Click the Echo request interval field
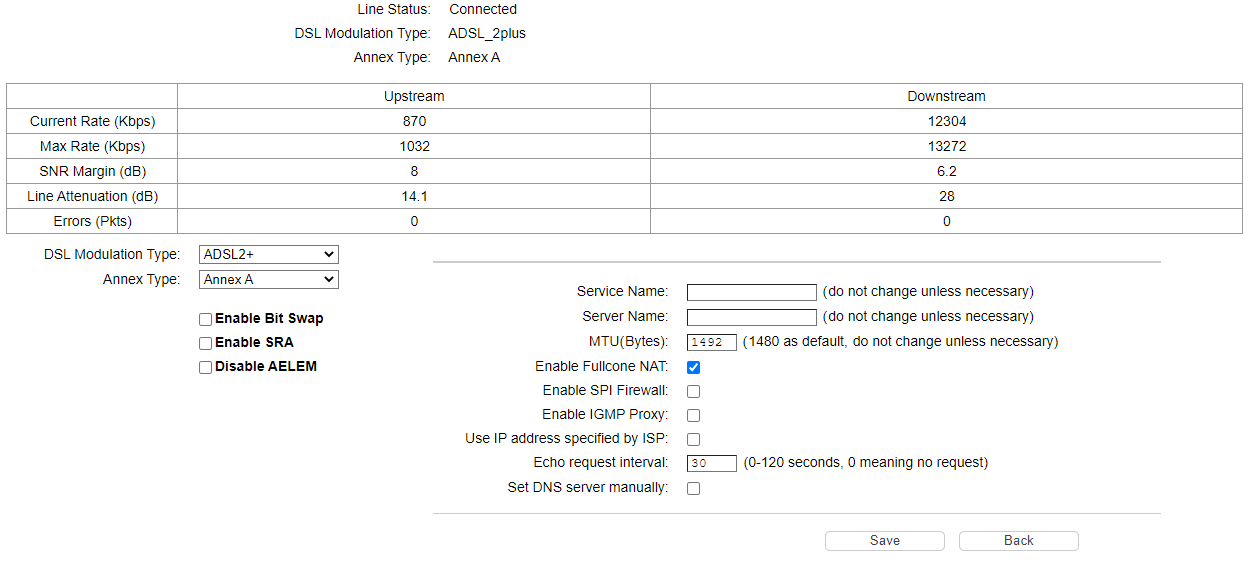The image size is (1259, 572). pyautogui.click(x=712, y=463)
